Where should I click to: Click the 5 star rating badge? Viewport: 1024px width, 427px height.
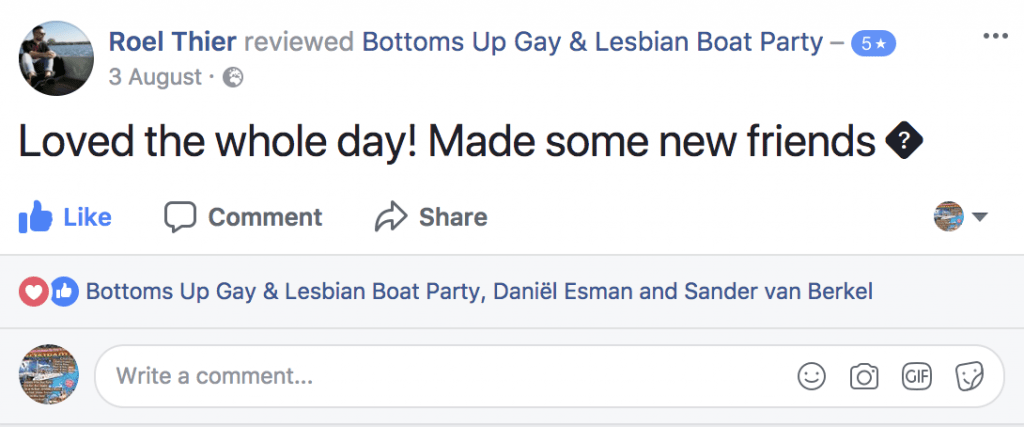point(874,43)
